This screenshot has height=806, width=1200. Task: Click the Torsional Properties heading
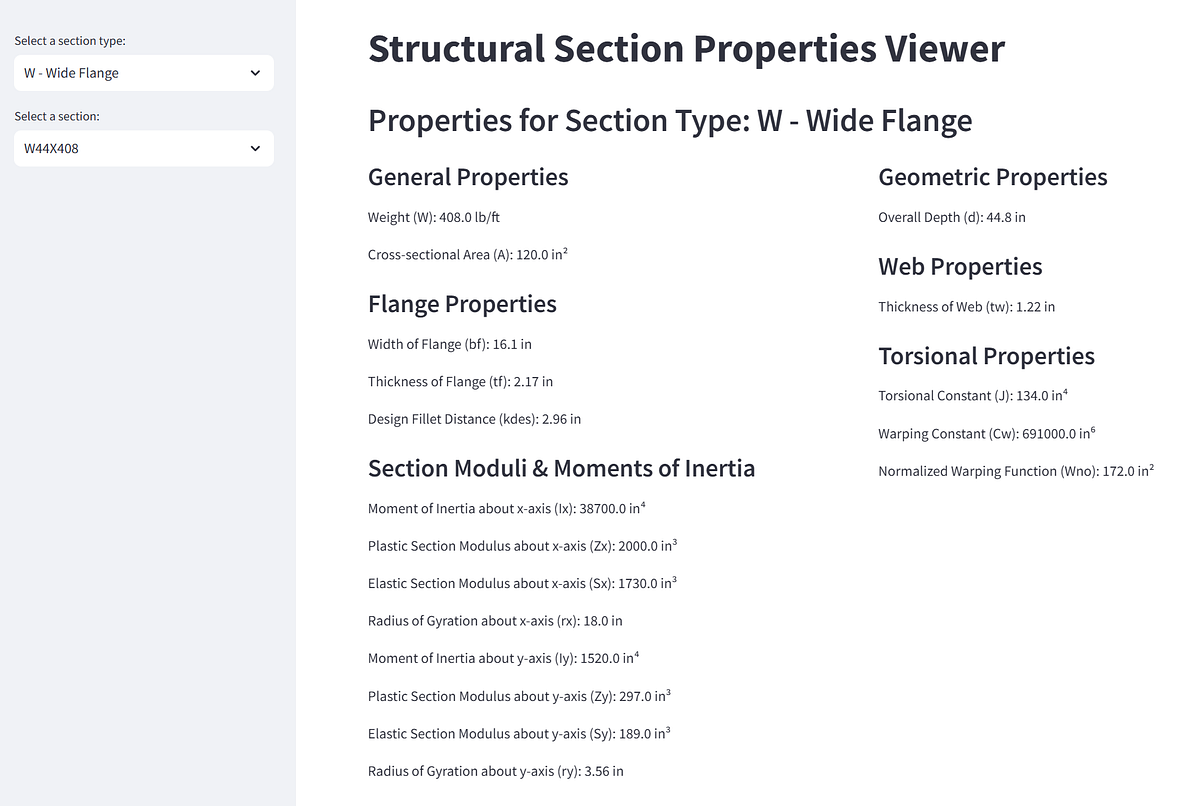pos(986,356)
